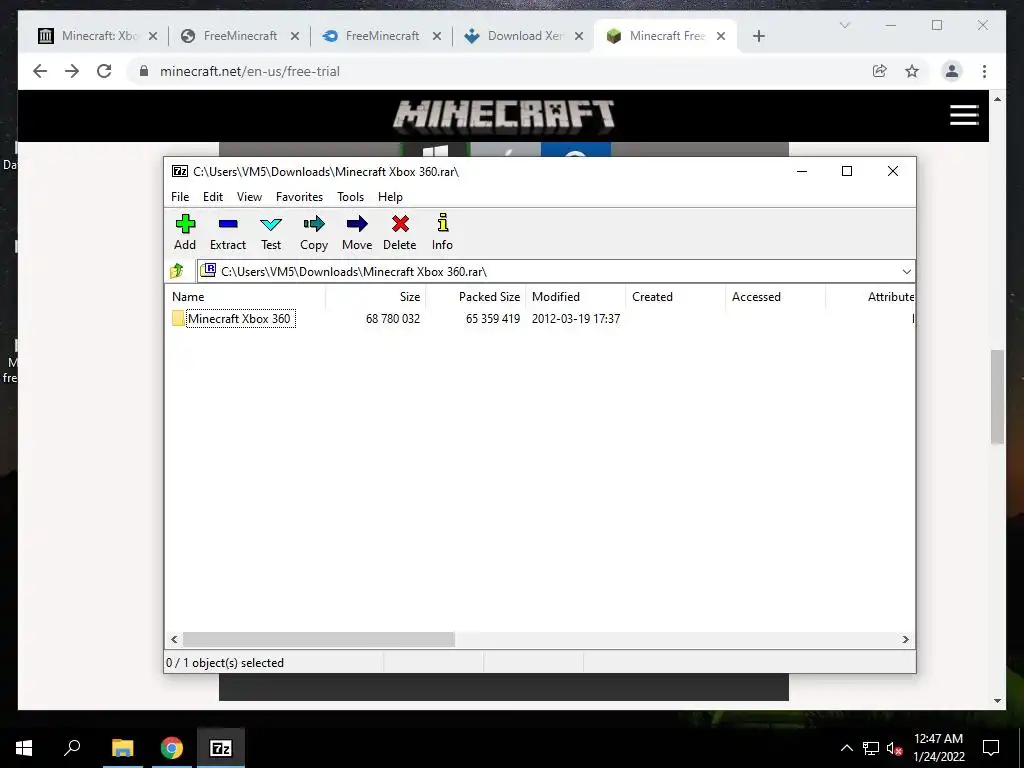Open Chrome three-dot options menu
Image resolution: width=1024 pixels, height=768 pixels.
[984, 71]
